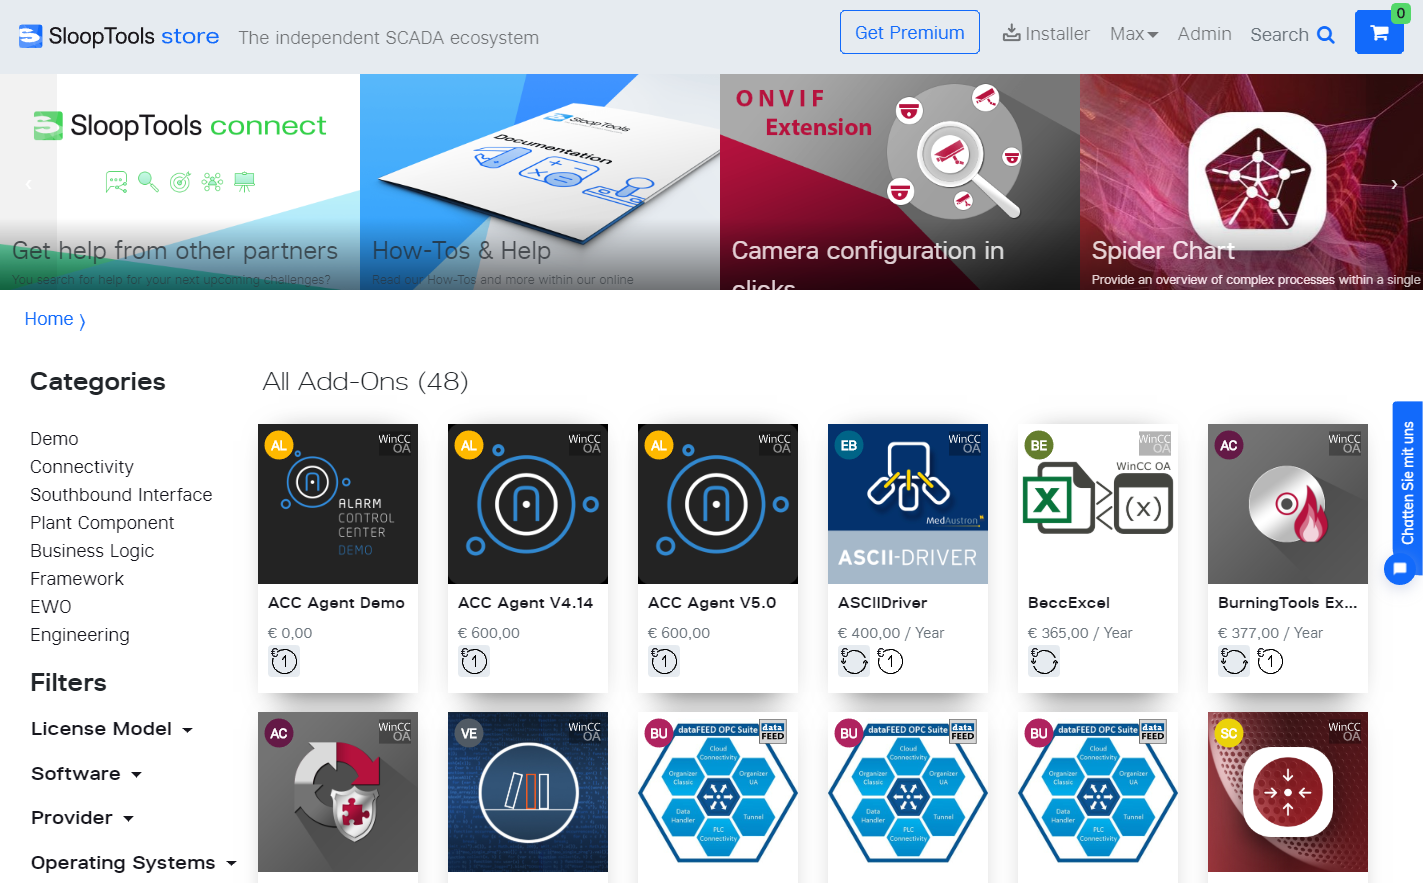Click the SloopTools store logo
1423x883 pixels.
point(119,36)
